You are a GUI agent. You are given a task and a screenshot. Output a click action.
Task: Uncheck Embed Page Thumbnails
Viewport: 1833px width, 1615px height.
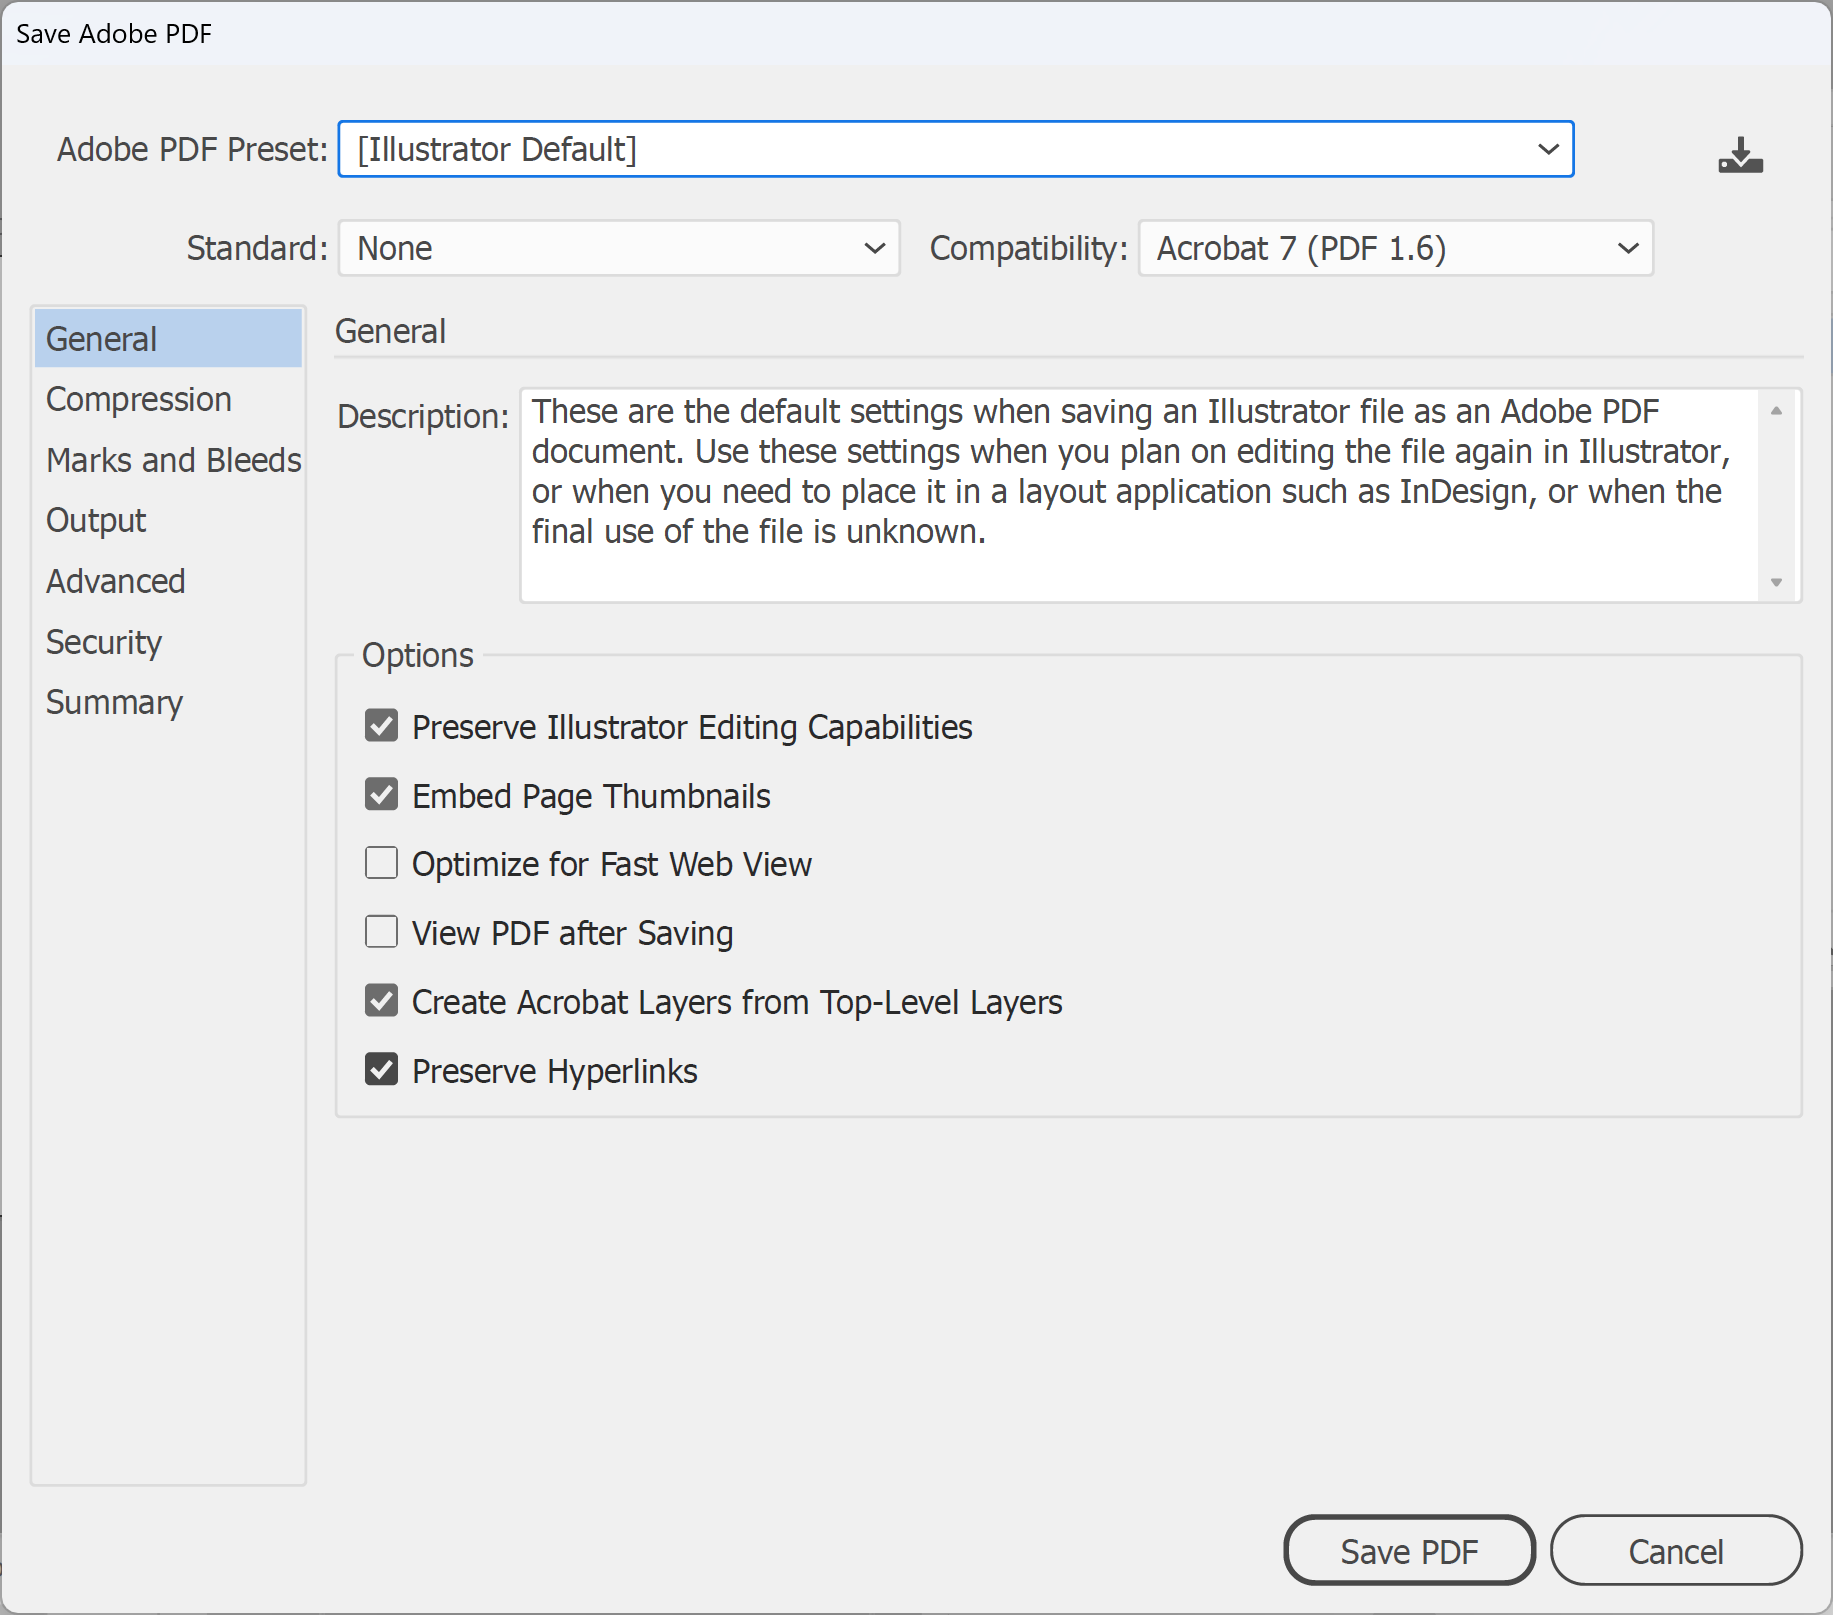point(381,795)
